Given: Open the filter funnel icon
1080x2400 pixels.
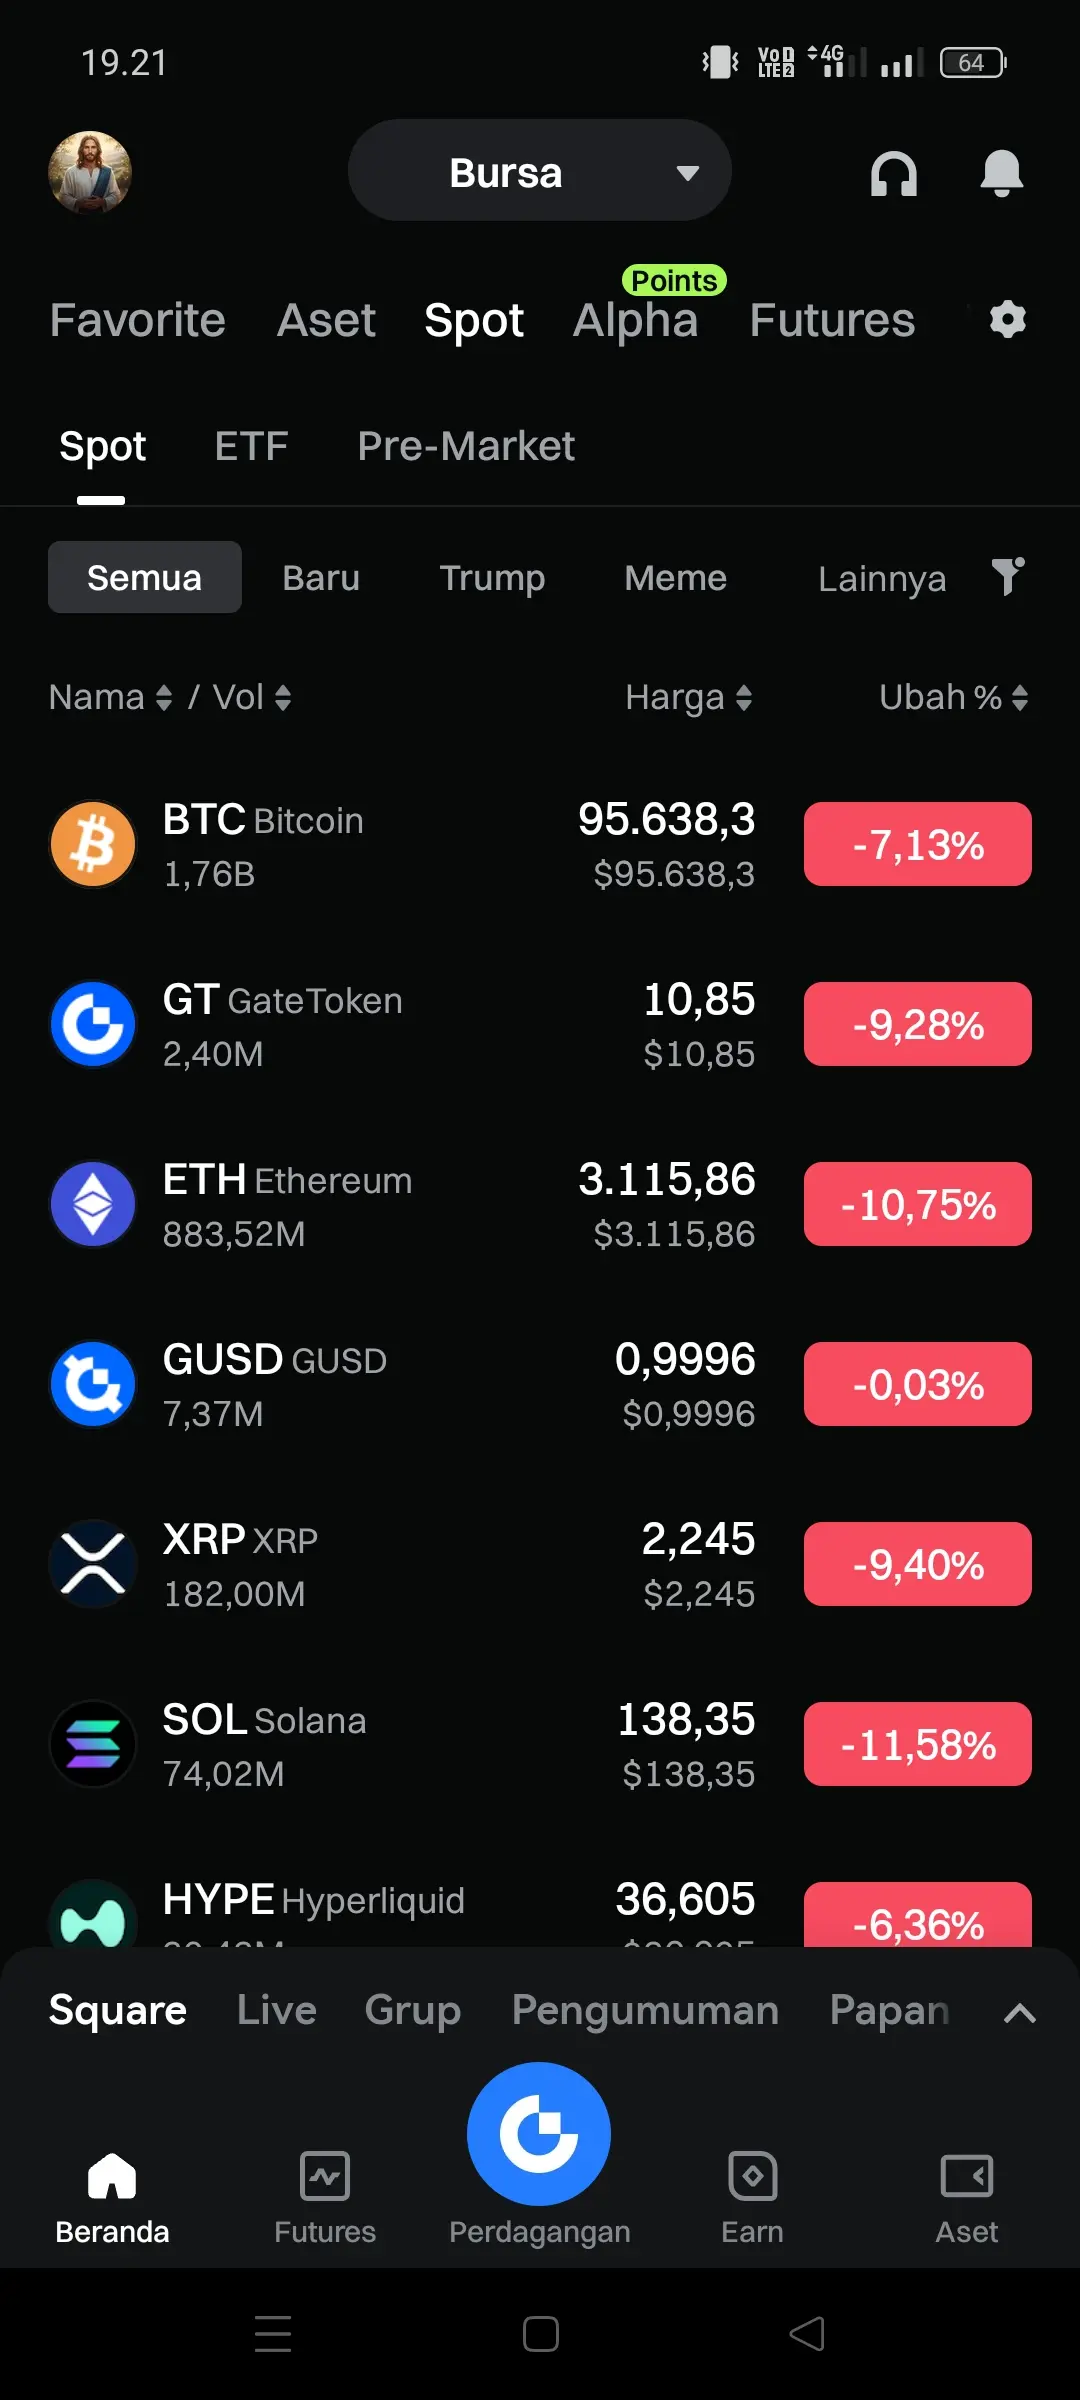Looking at the screenshot, I should [1008, 577].
